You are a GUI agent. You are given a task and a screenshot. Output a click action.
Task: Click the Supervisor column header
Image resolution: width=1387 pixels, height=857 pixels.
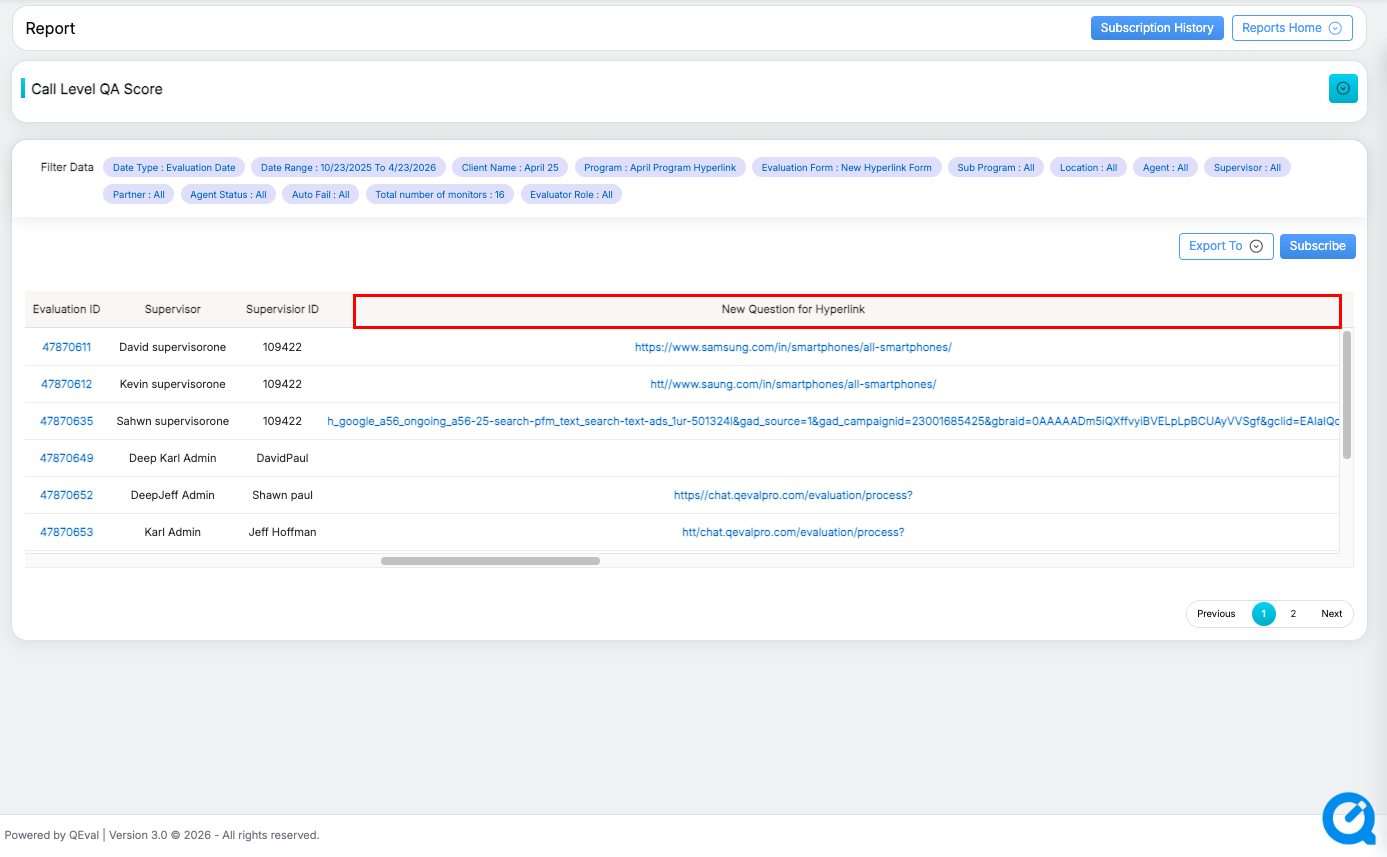pos(172,310)
